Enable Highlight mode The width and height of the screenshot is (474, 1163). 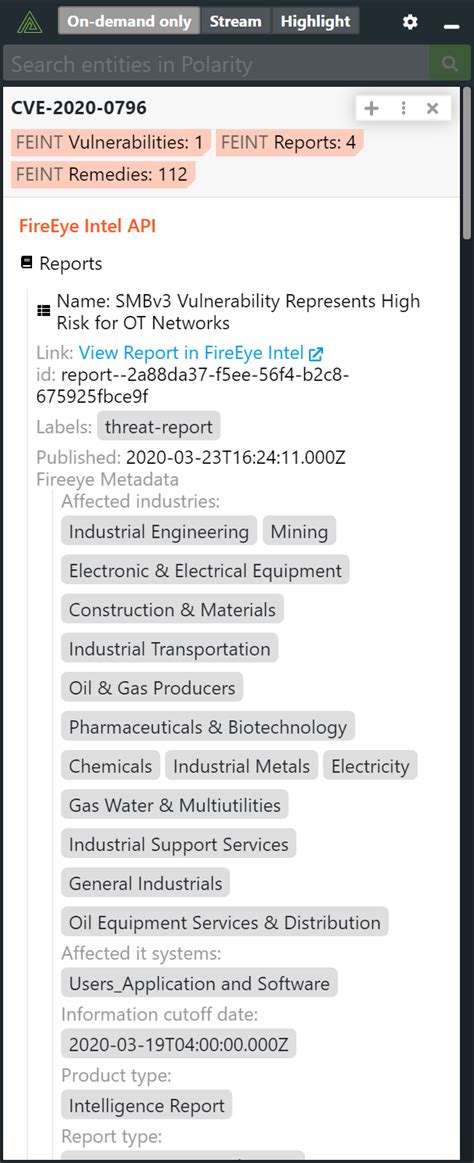(x=315, y=22)
